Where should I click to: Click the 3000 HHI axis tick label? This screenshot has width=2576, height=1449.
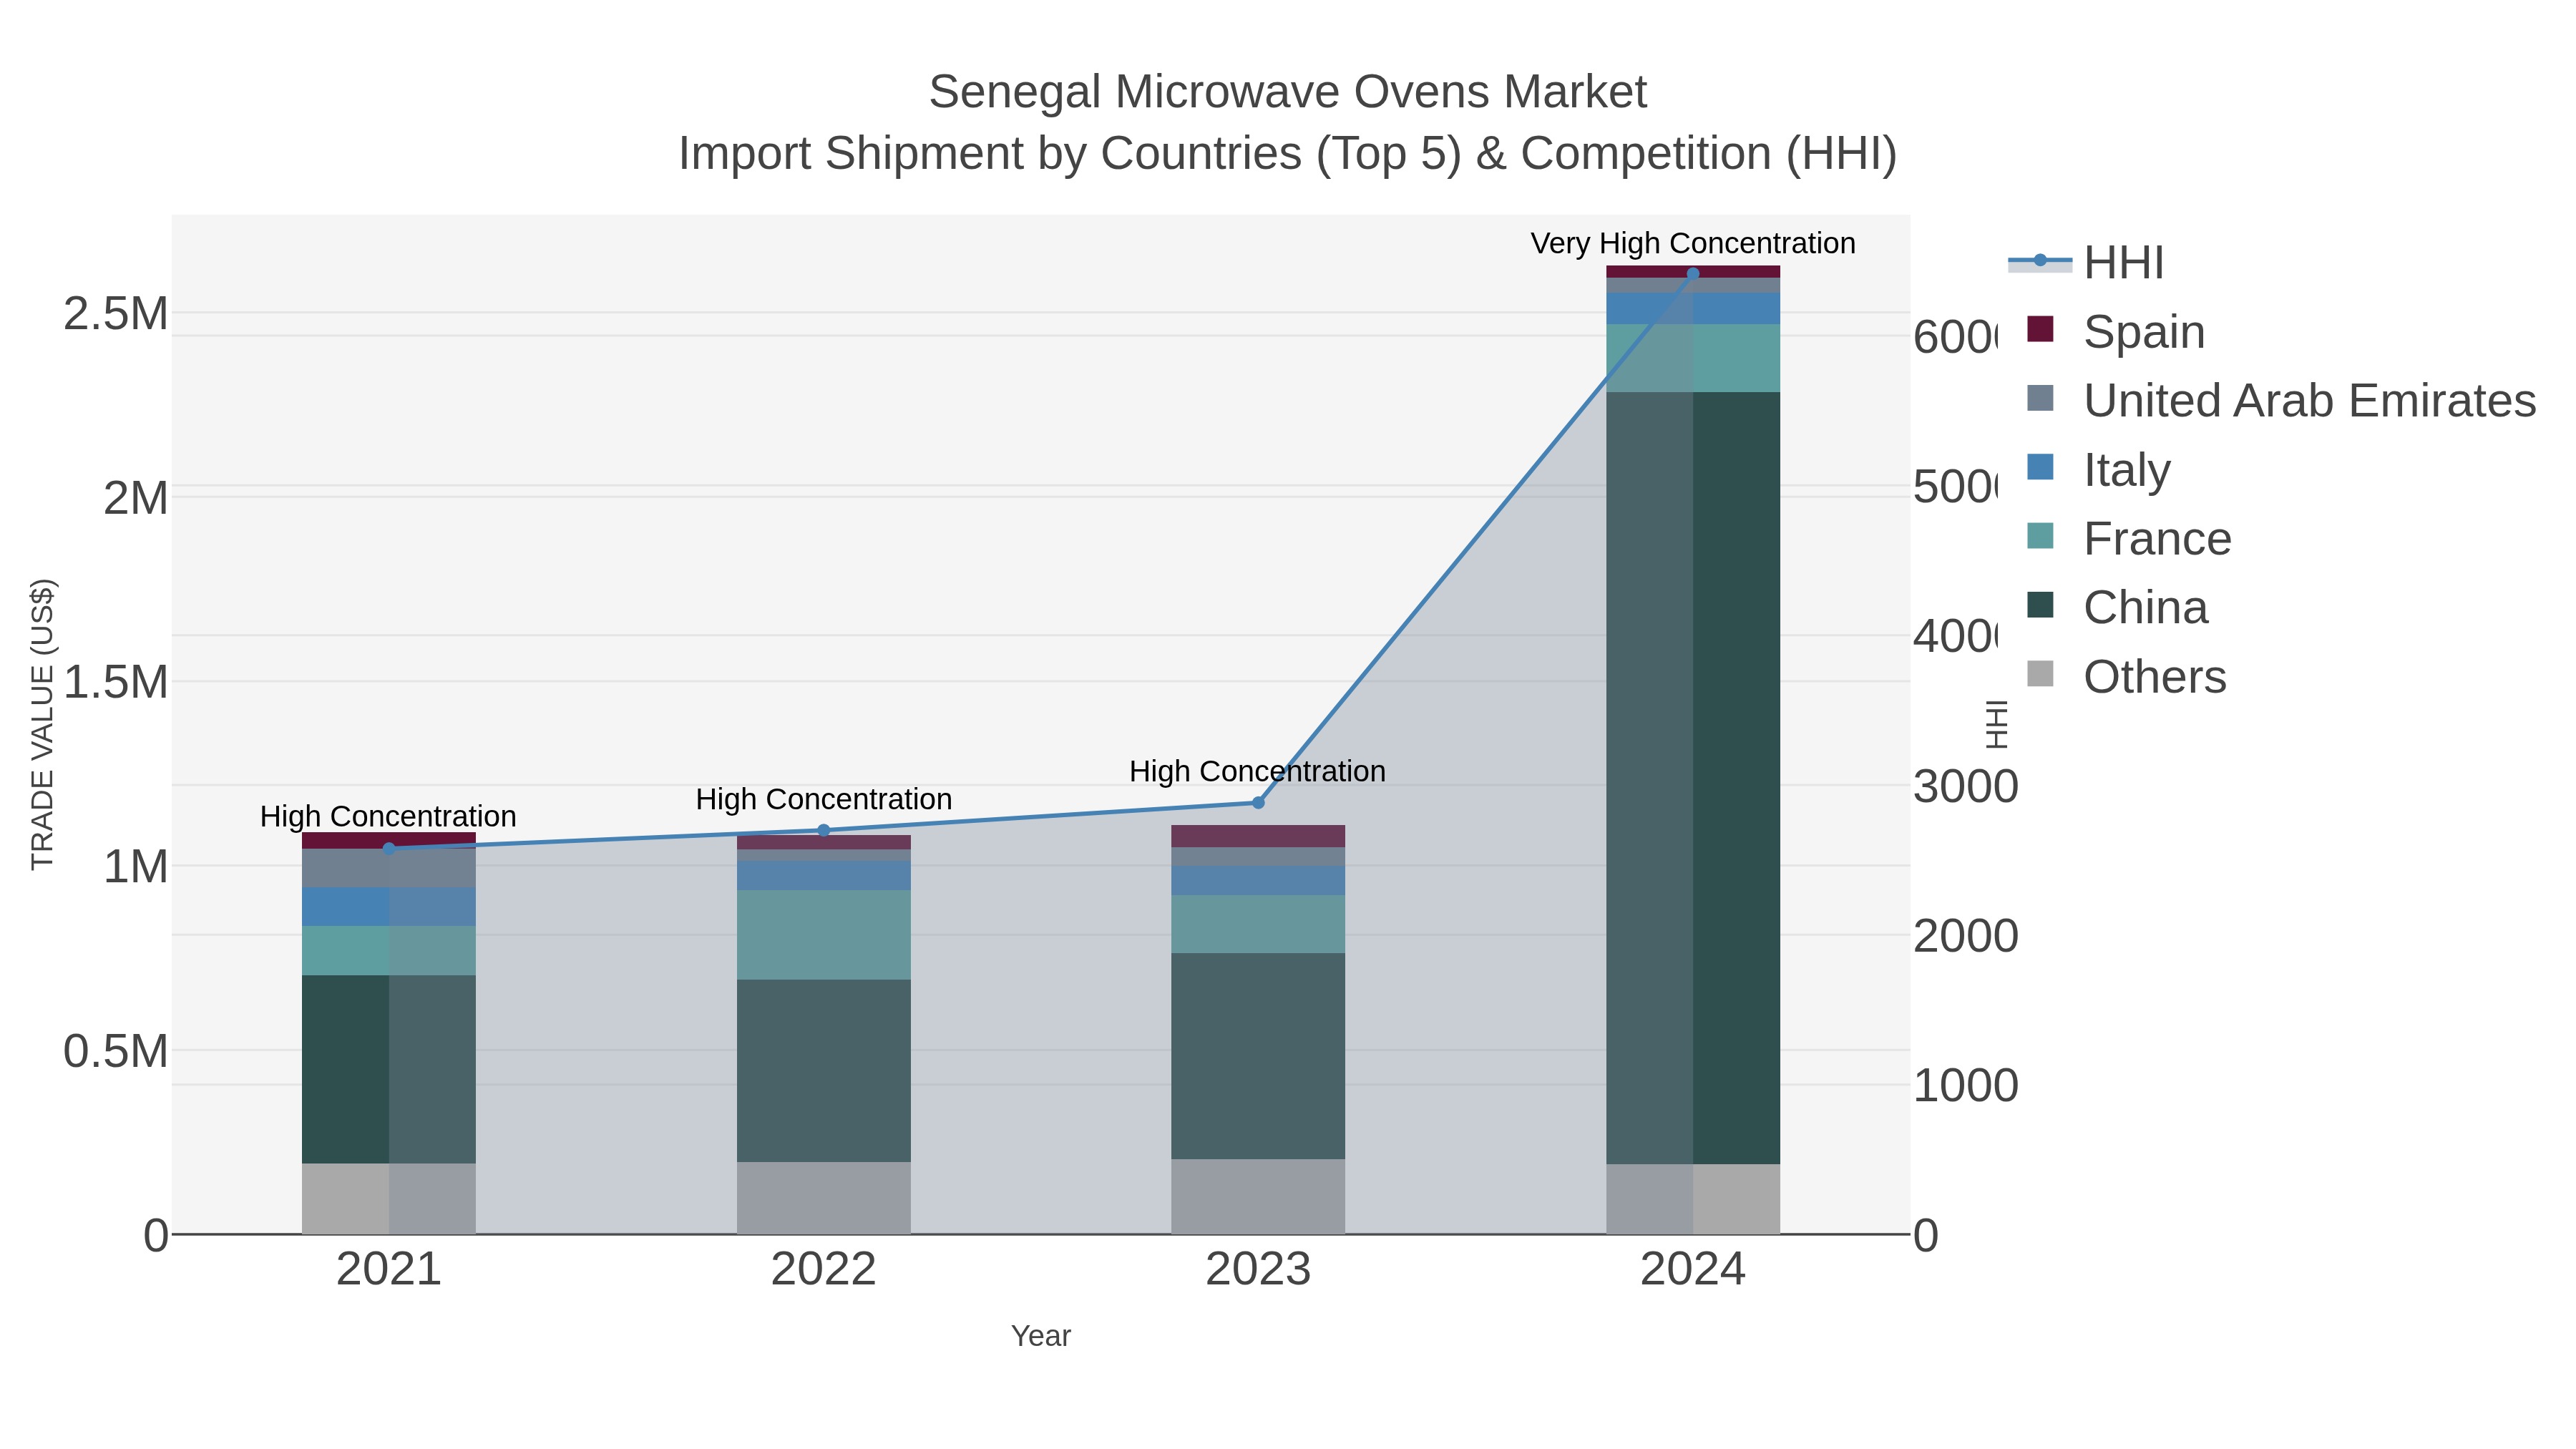tap(1965, 786)
